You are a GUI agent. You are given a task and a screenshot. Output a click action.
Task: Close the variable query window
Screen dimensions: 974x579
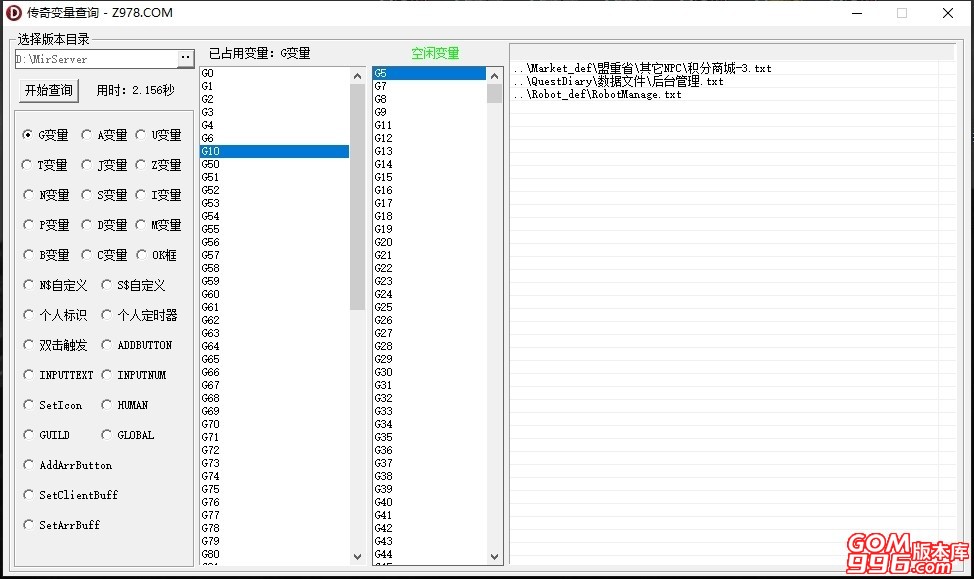(x=948, y=13)
